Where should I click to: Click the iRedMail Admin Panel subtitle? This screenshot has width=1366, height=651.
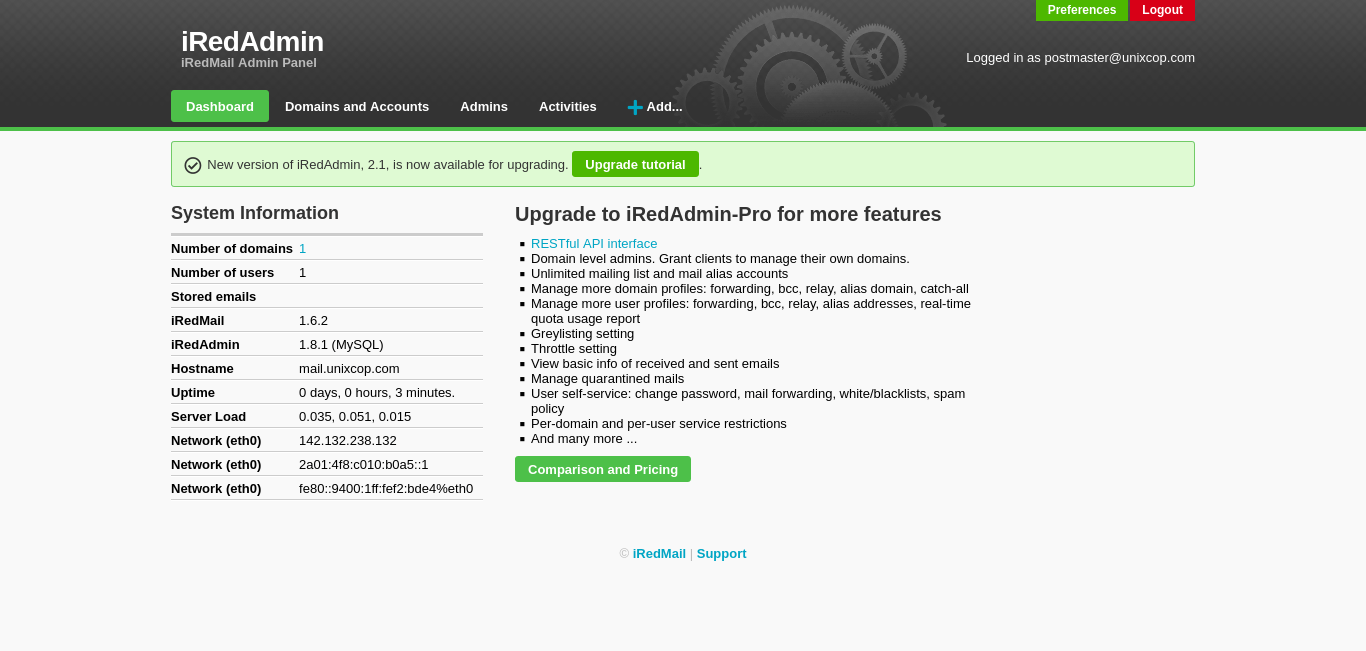[x=249, y=62]
